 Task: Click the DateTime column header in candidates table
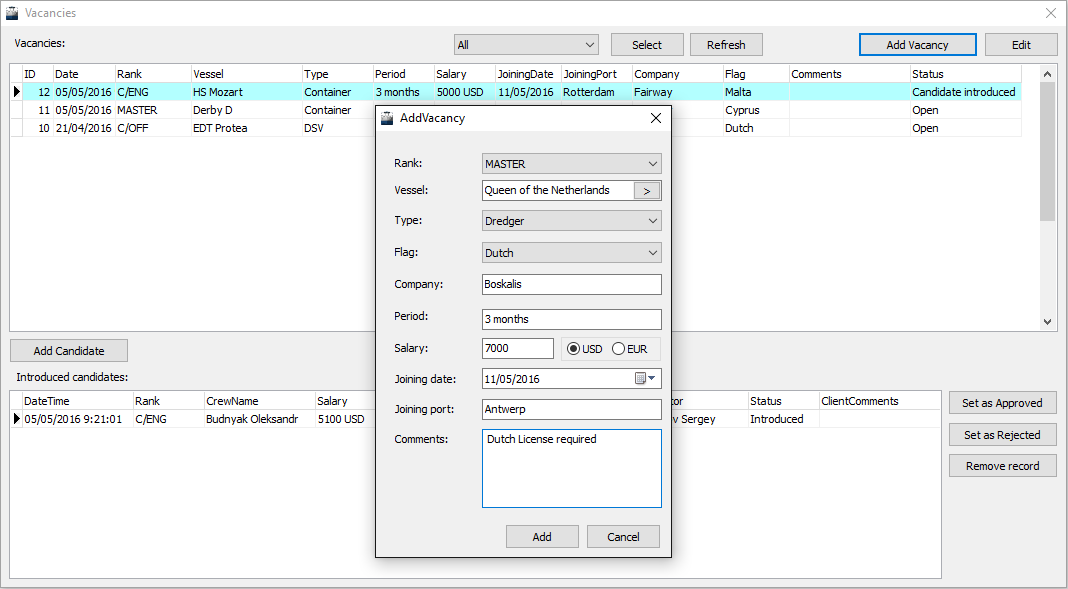tap(78, 401)
